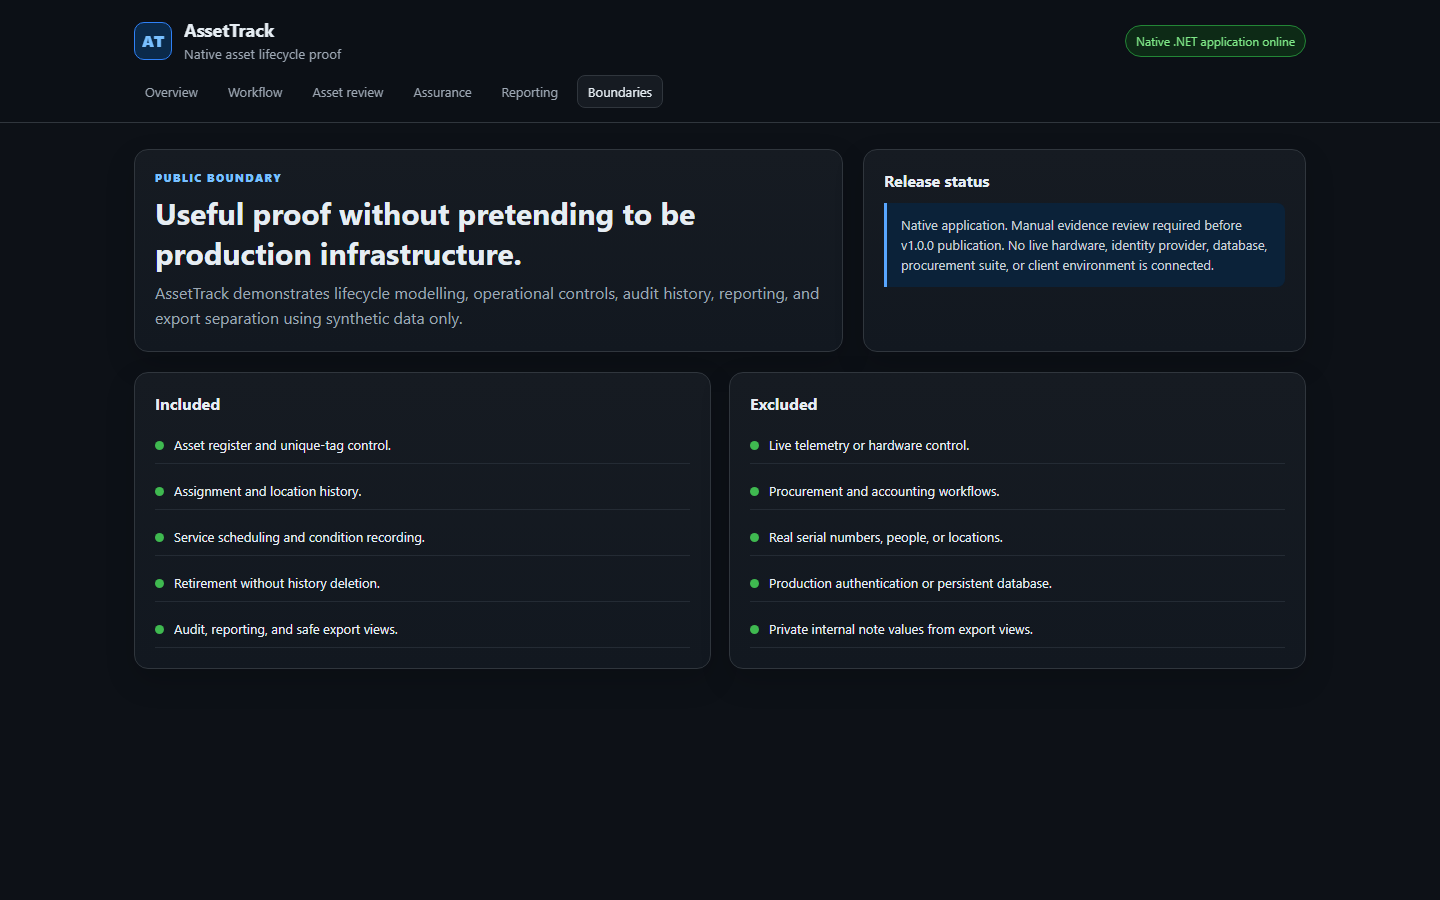Click the Release status heading

coord(937,181)
